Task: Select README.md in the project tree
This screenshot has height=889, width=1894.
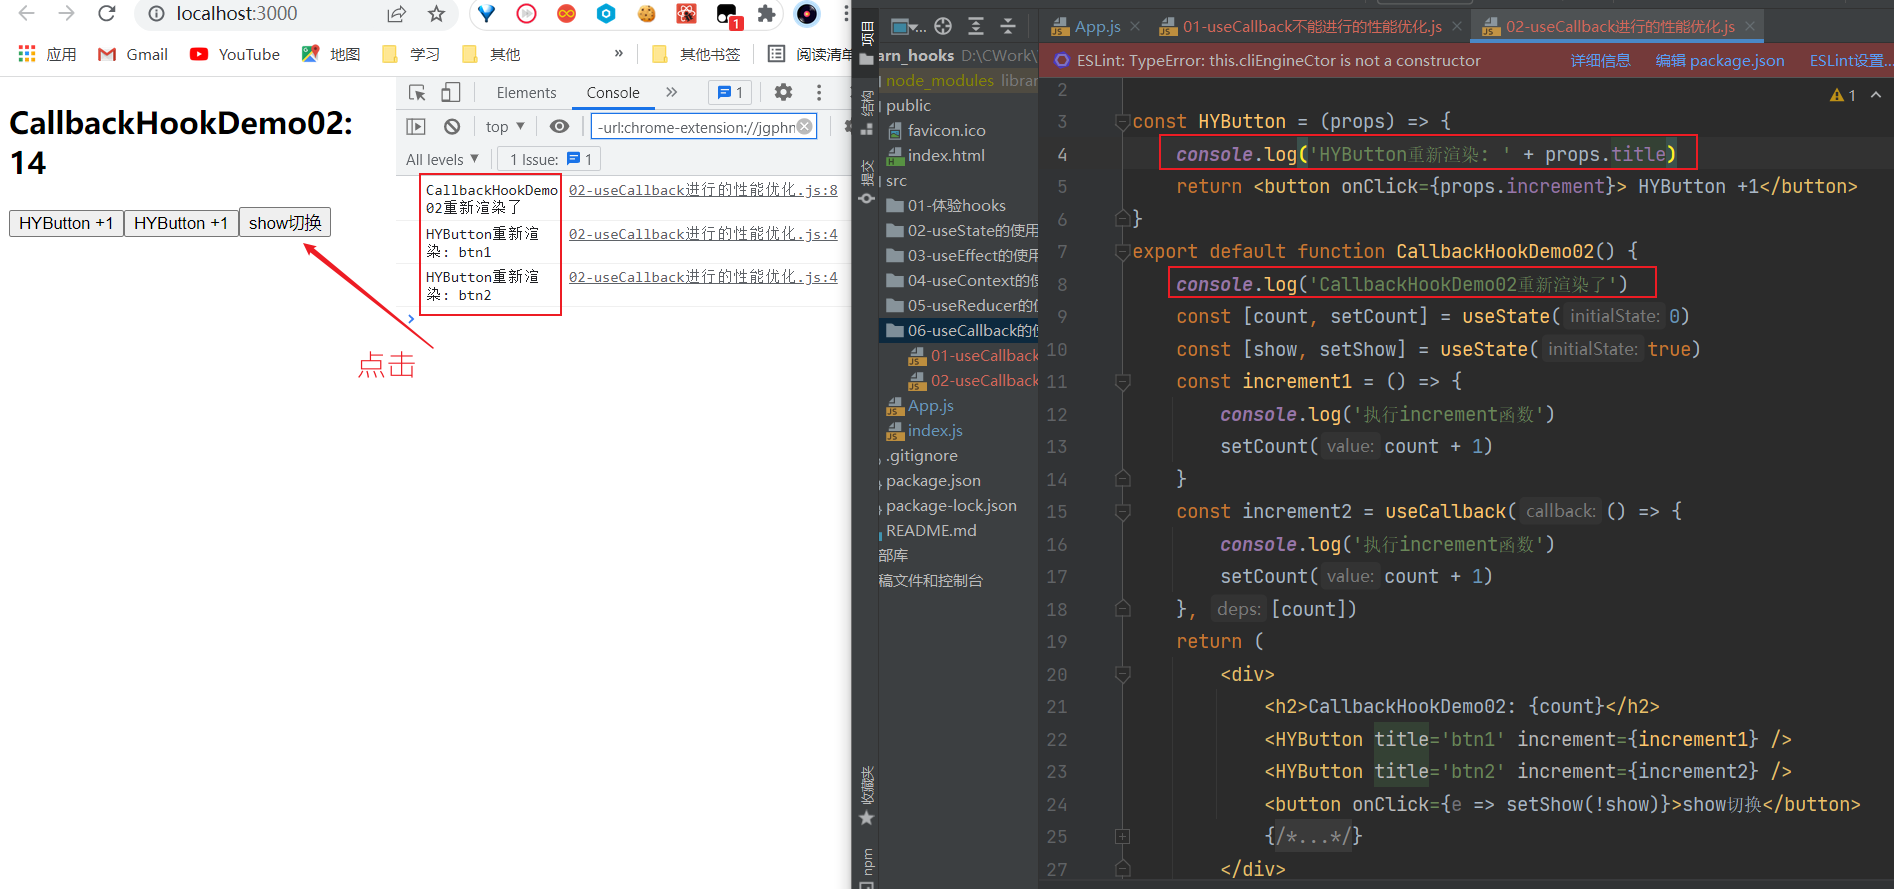Action: (x=931, y=531)
